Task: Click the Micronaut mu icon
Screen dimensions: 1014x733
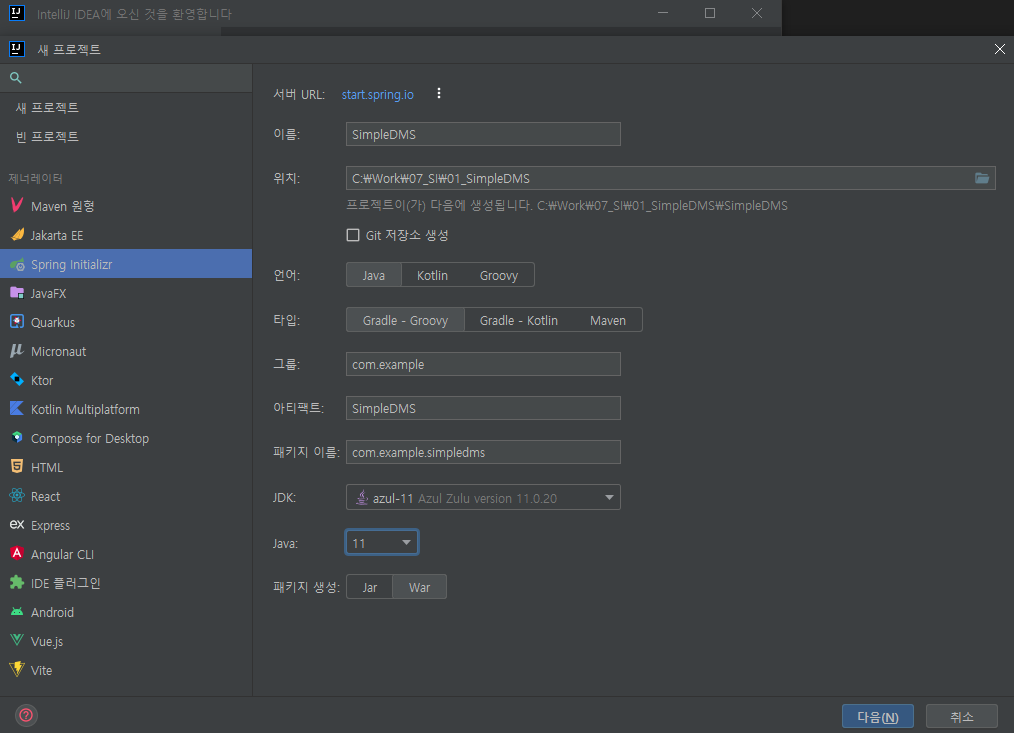Action: pyautogui.click(x=17, y=351)
